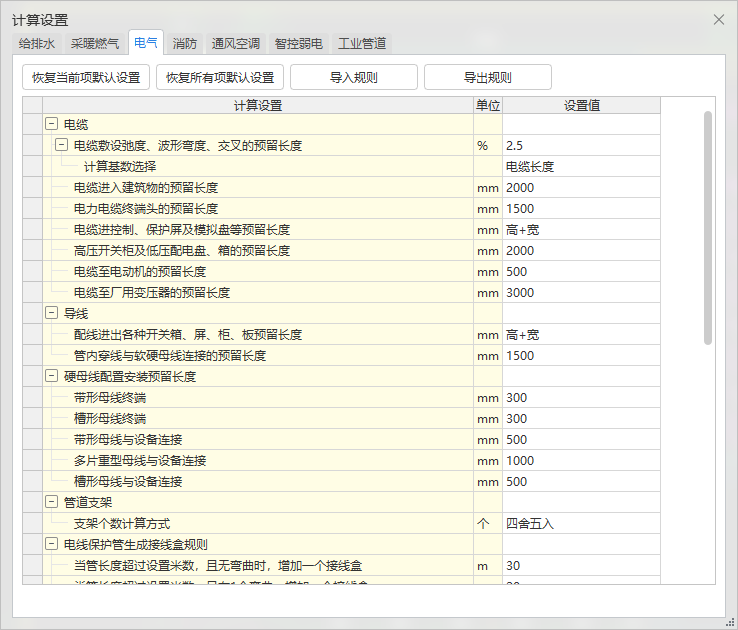The width and height of the screenshot is (738, 630).
Task: Collapse the 电缆敷设弛度、波形弯度 sub-group
Action: coord(61,145)
